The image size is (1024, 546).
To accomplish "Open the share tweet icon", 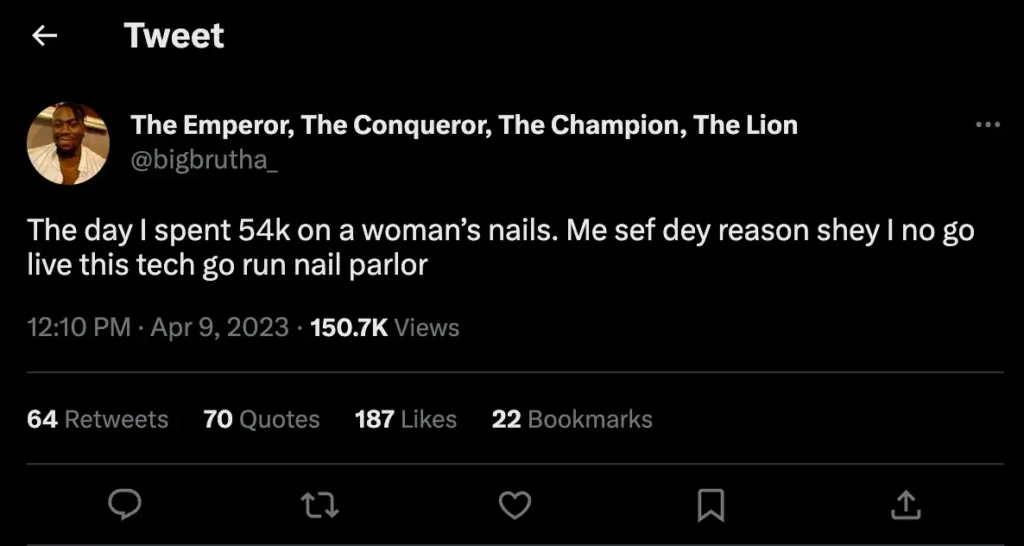I will pyautogui.click(x=904, y=505).
